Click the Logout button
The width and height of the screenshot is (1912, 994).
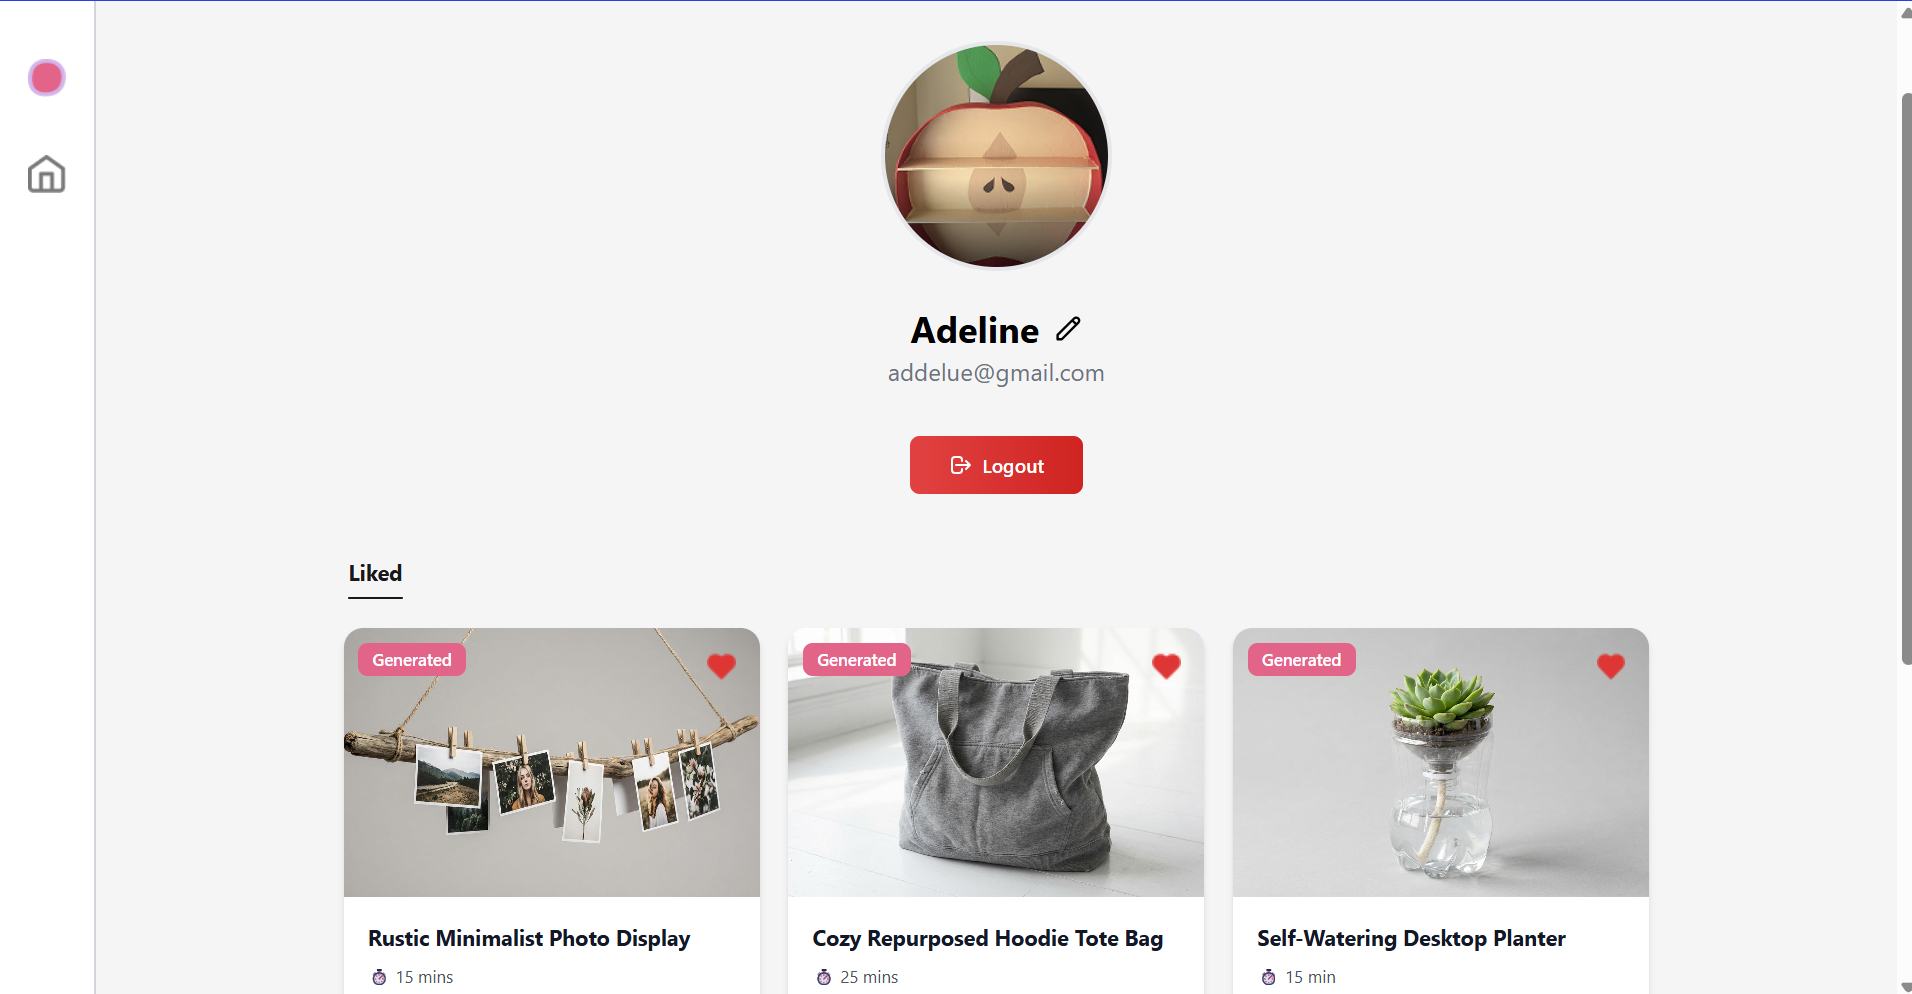click(996, 465)
